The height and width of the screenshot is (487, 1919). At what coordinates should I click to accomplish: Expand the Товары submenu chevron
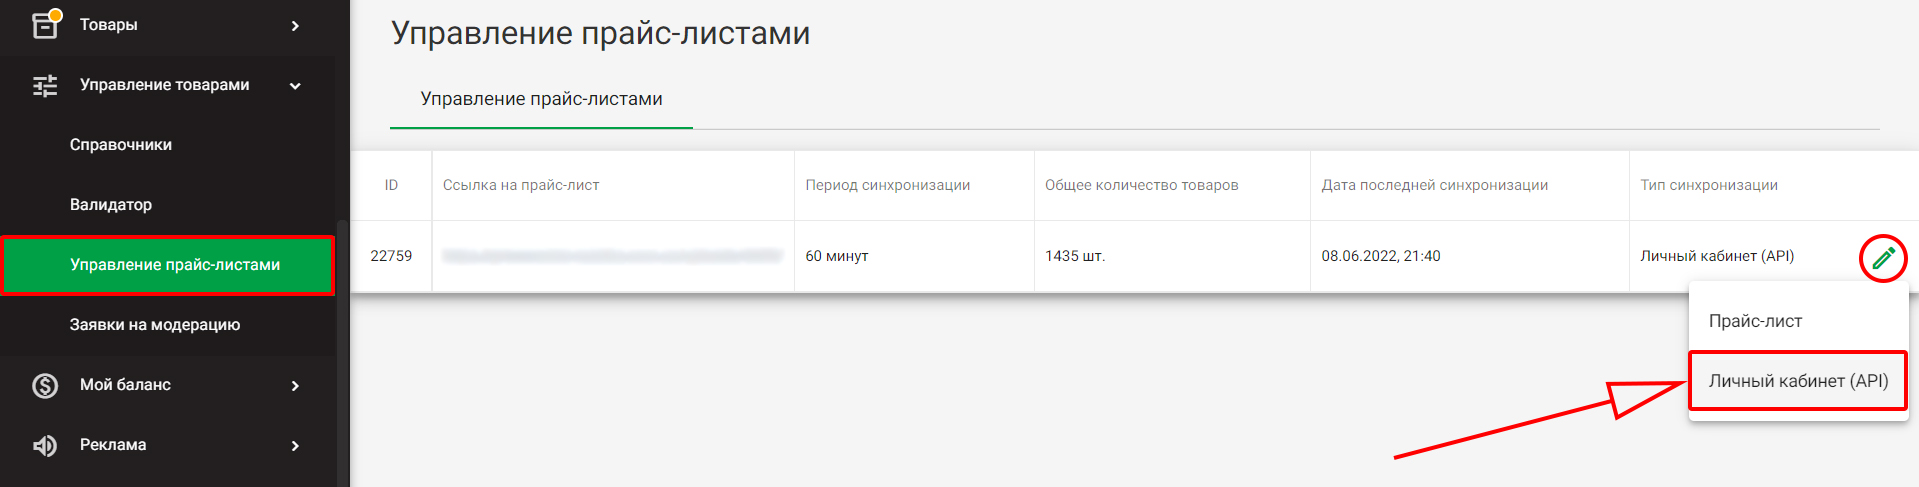[295, 25]
